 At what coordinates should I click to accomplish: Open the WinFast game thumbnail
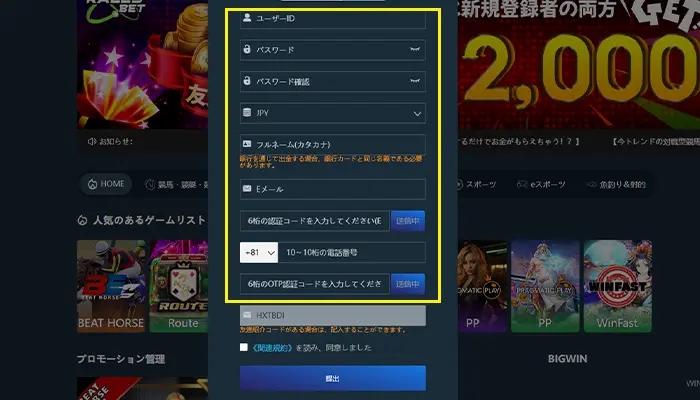click(617, 286)
